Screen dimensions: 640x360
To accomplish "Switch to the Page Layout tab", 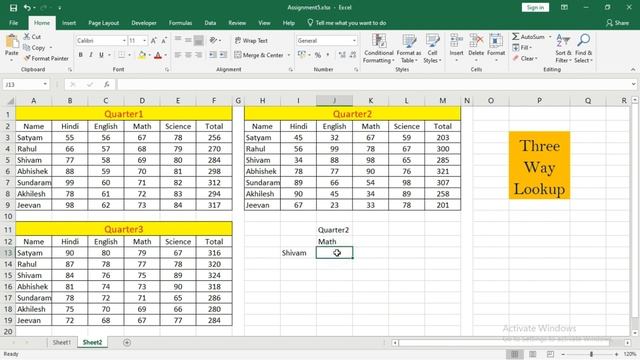I will 104,23.
